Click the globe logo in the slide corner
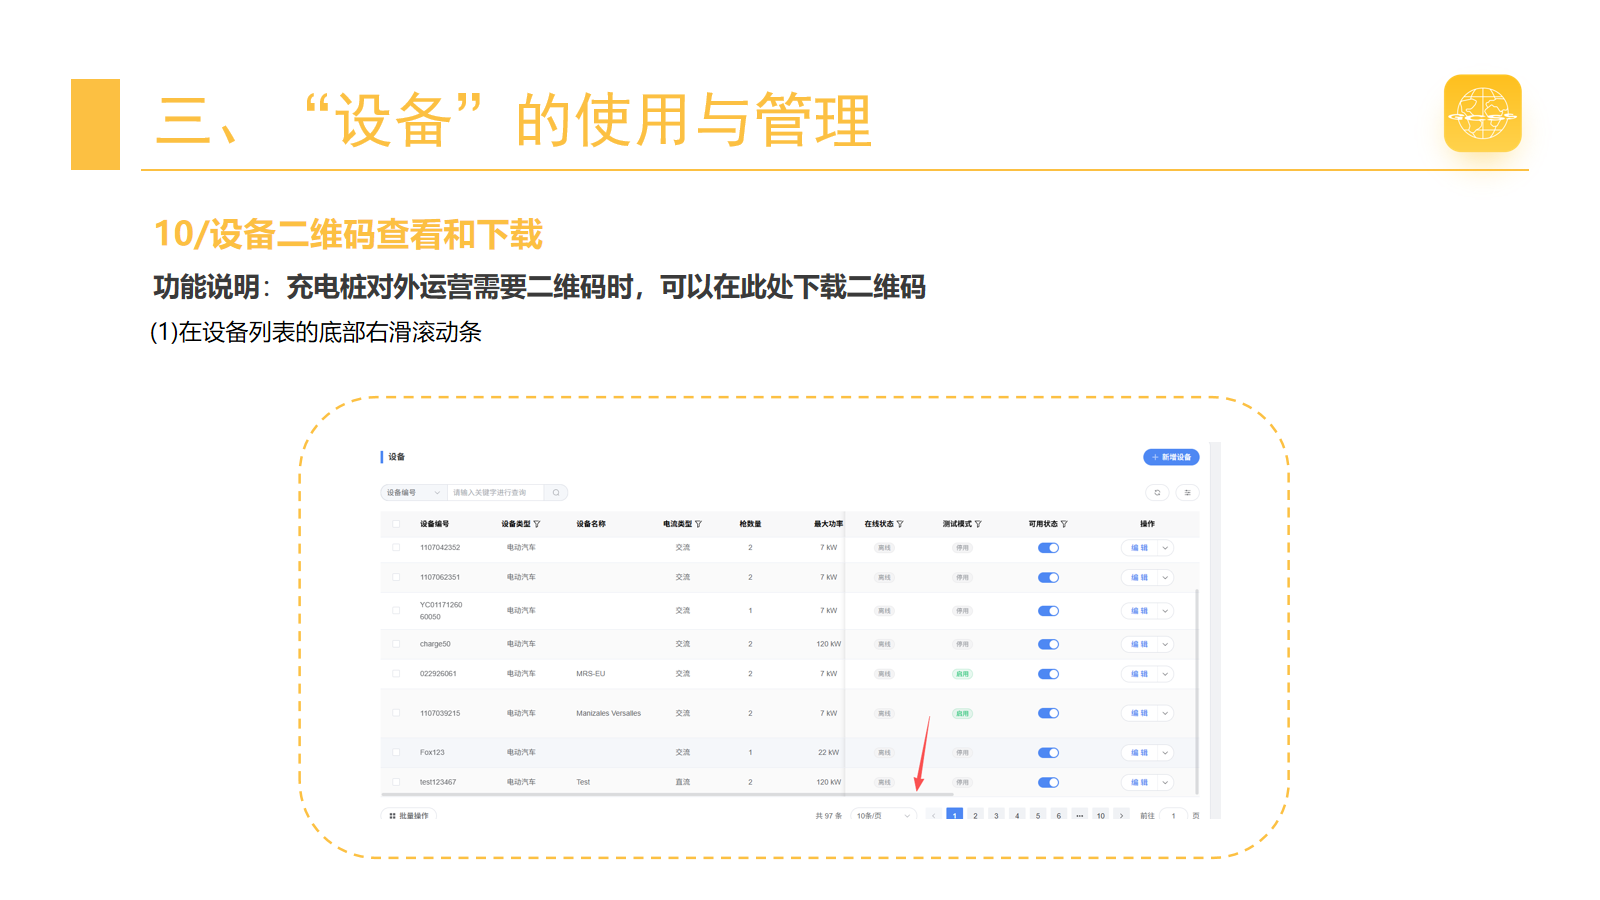This screenshot has height=900, width=1600. [1483, 113]
